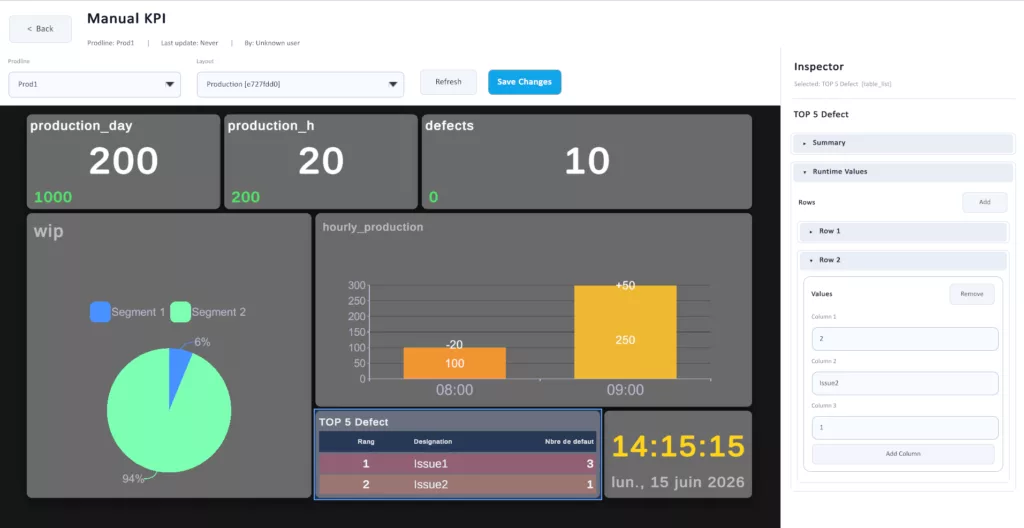Click the Inspector panel heading

tap(819, 67)
